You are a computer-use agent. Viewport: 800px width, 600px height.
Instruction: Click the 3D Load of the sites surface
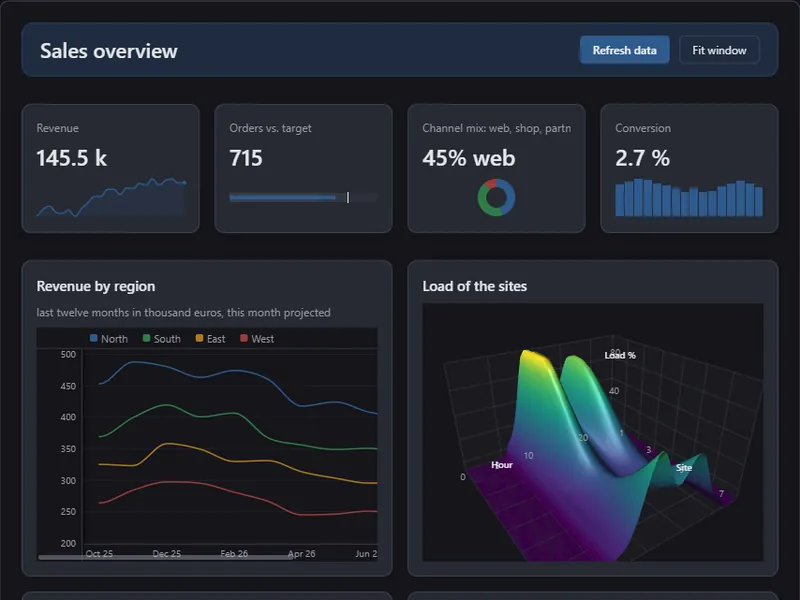593,432
